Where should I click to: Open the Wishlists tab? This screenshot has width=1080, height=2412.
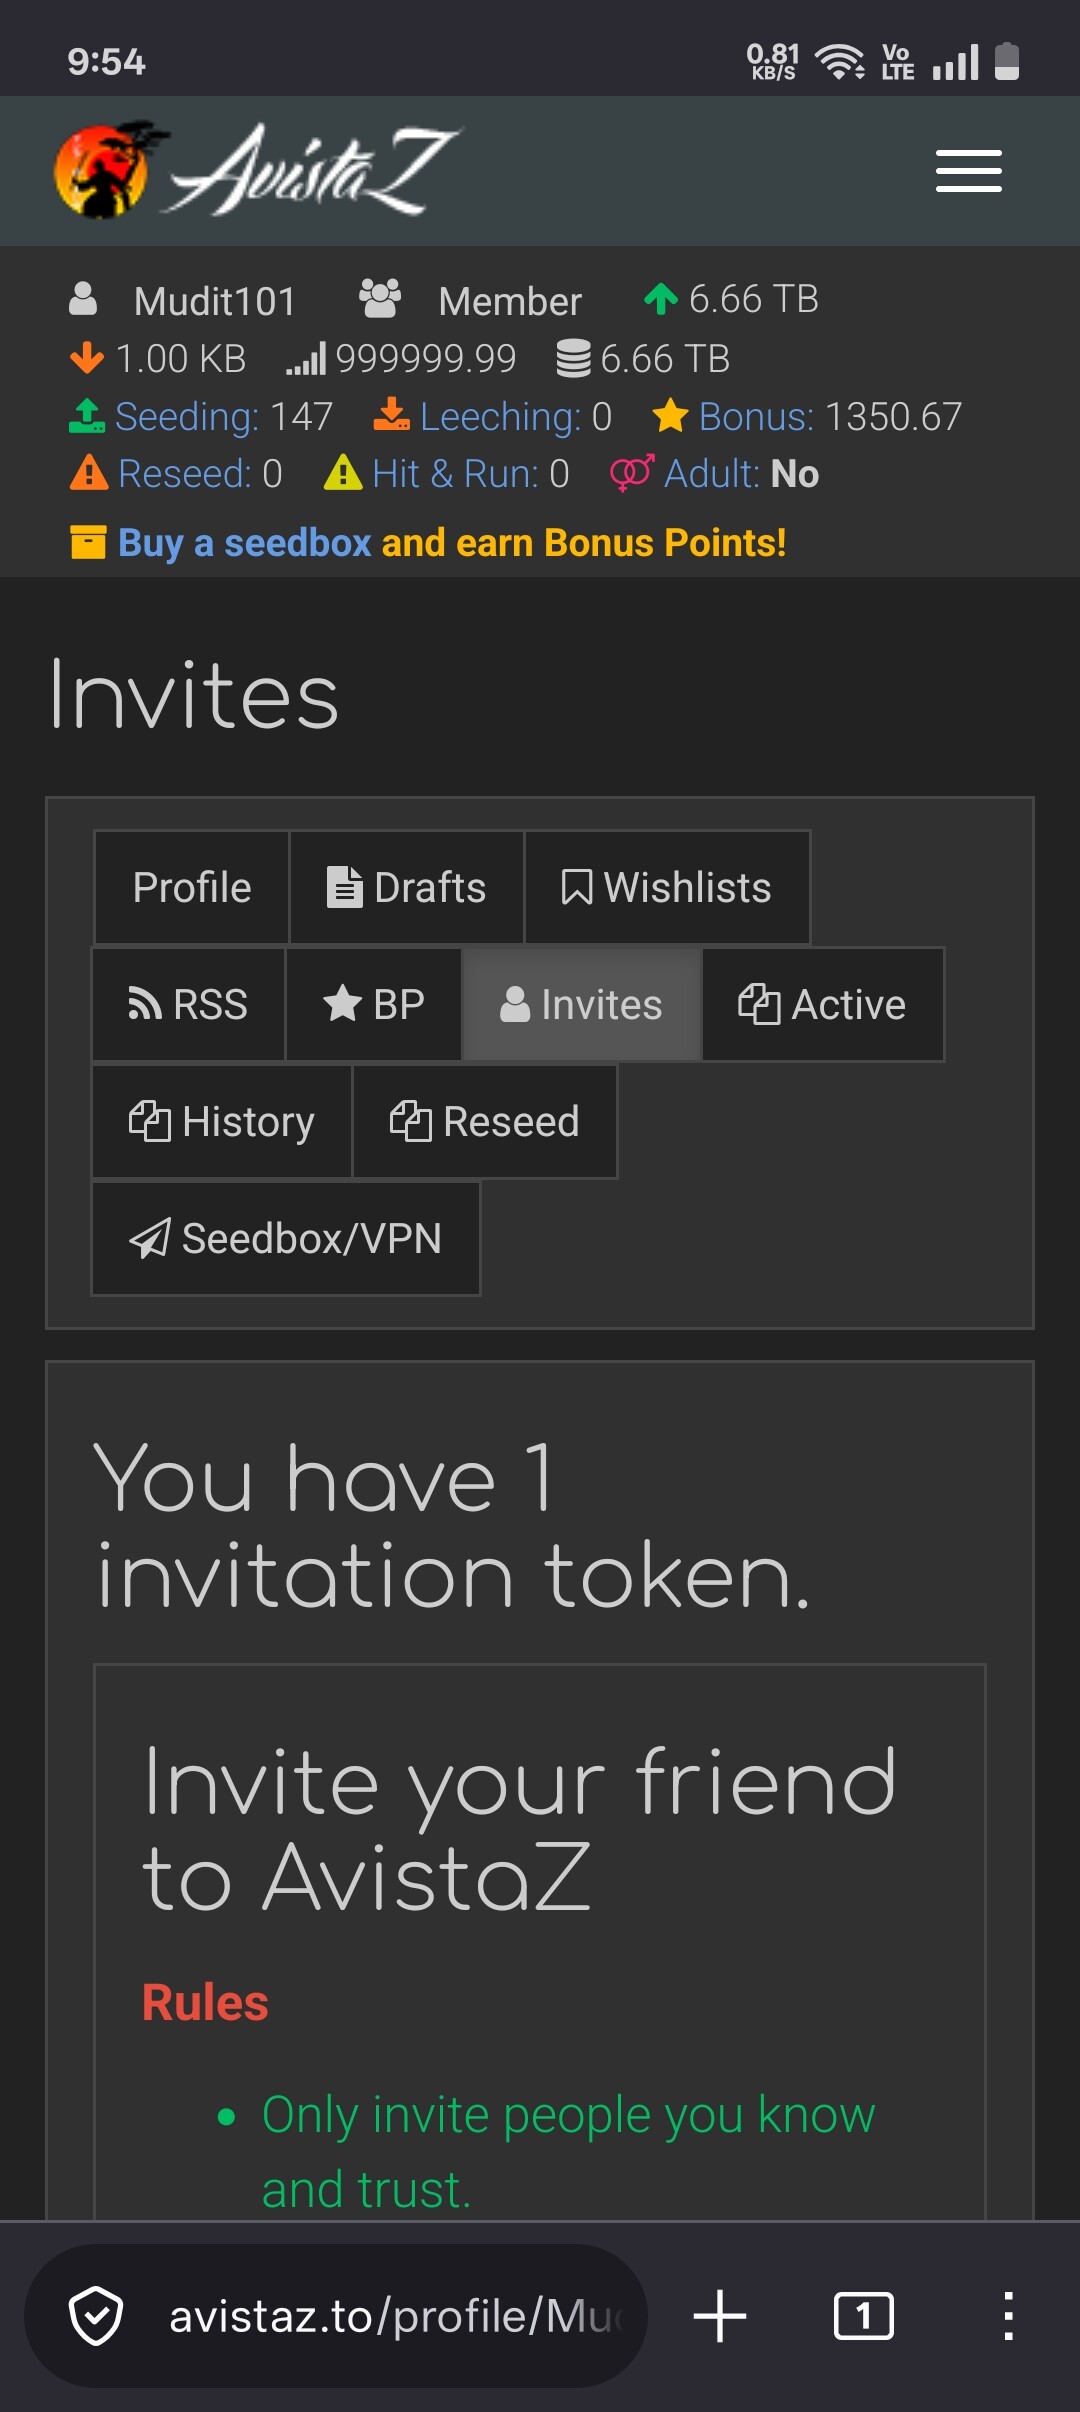pyautogui.click(x=667, y=888)
